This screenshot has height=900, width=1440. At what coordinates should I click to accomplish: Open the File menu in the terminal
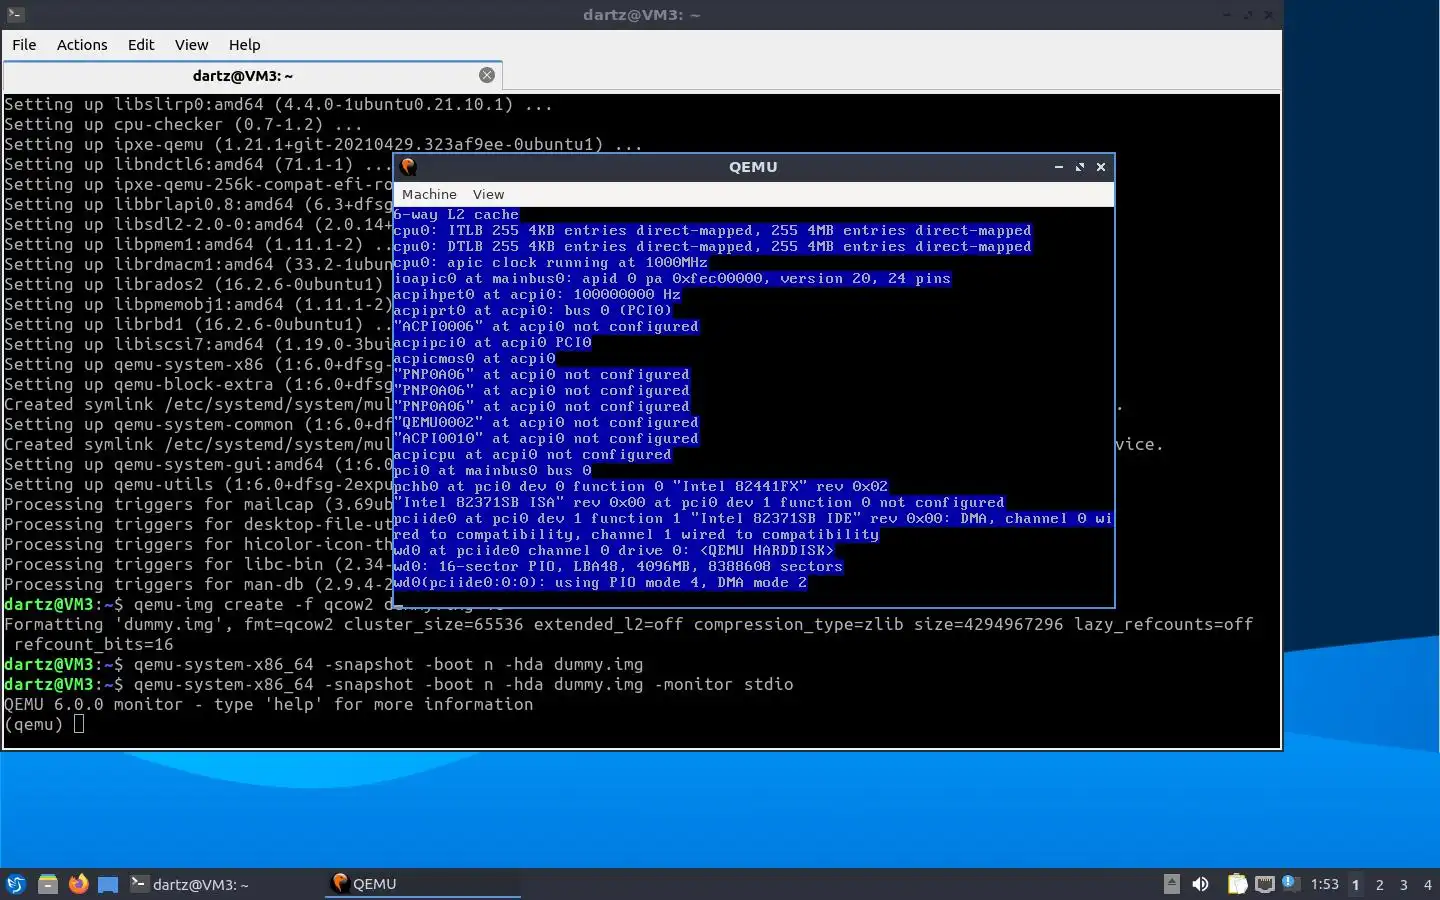tap(24, 45)
